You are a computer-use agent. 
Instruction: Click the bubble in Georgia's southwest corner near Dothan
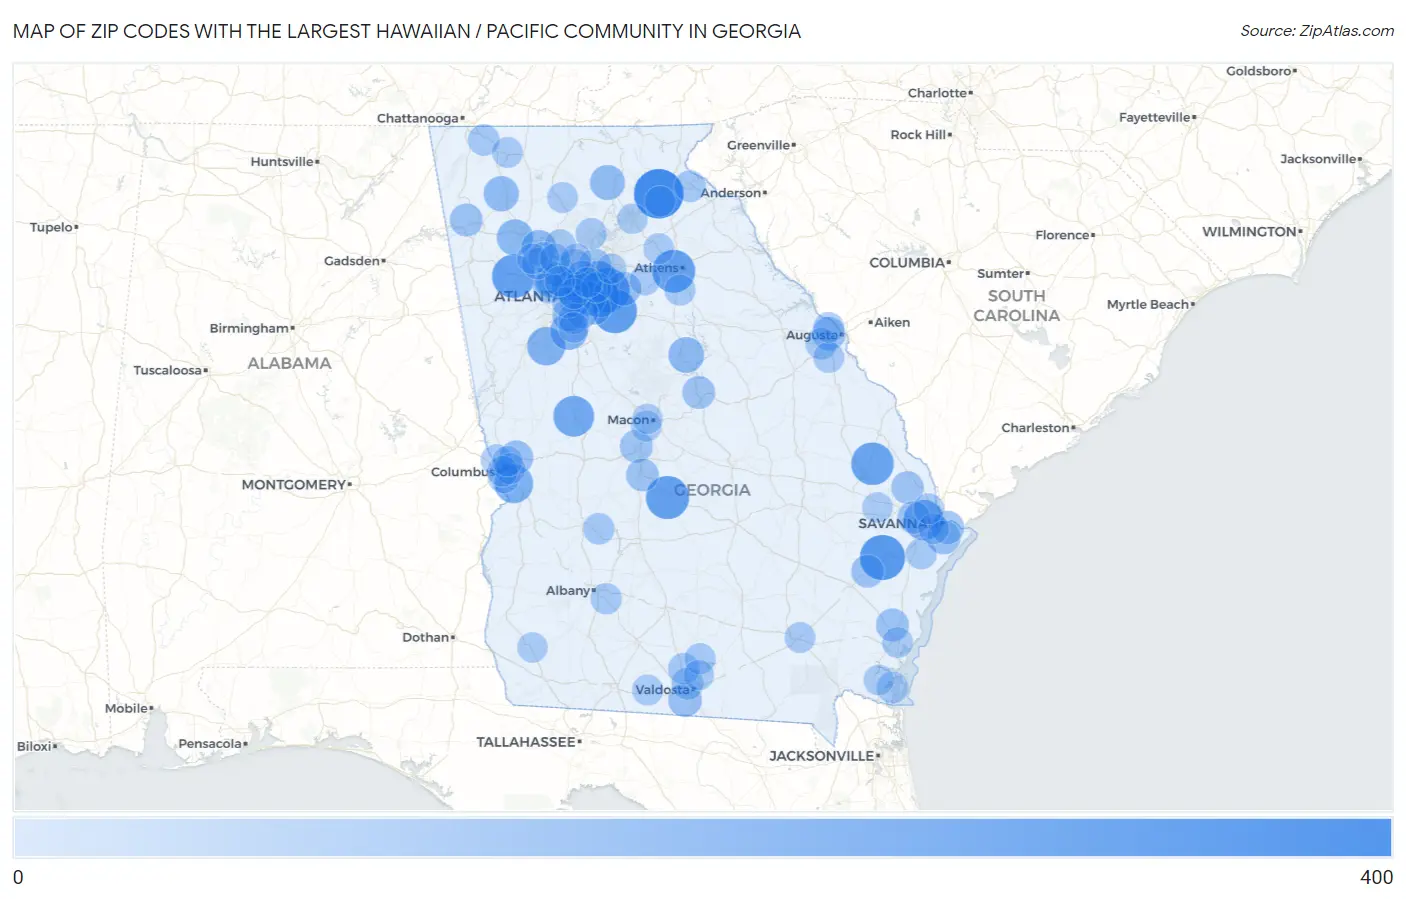click(x=532, y=647)
